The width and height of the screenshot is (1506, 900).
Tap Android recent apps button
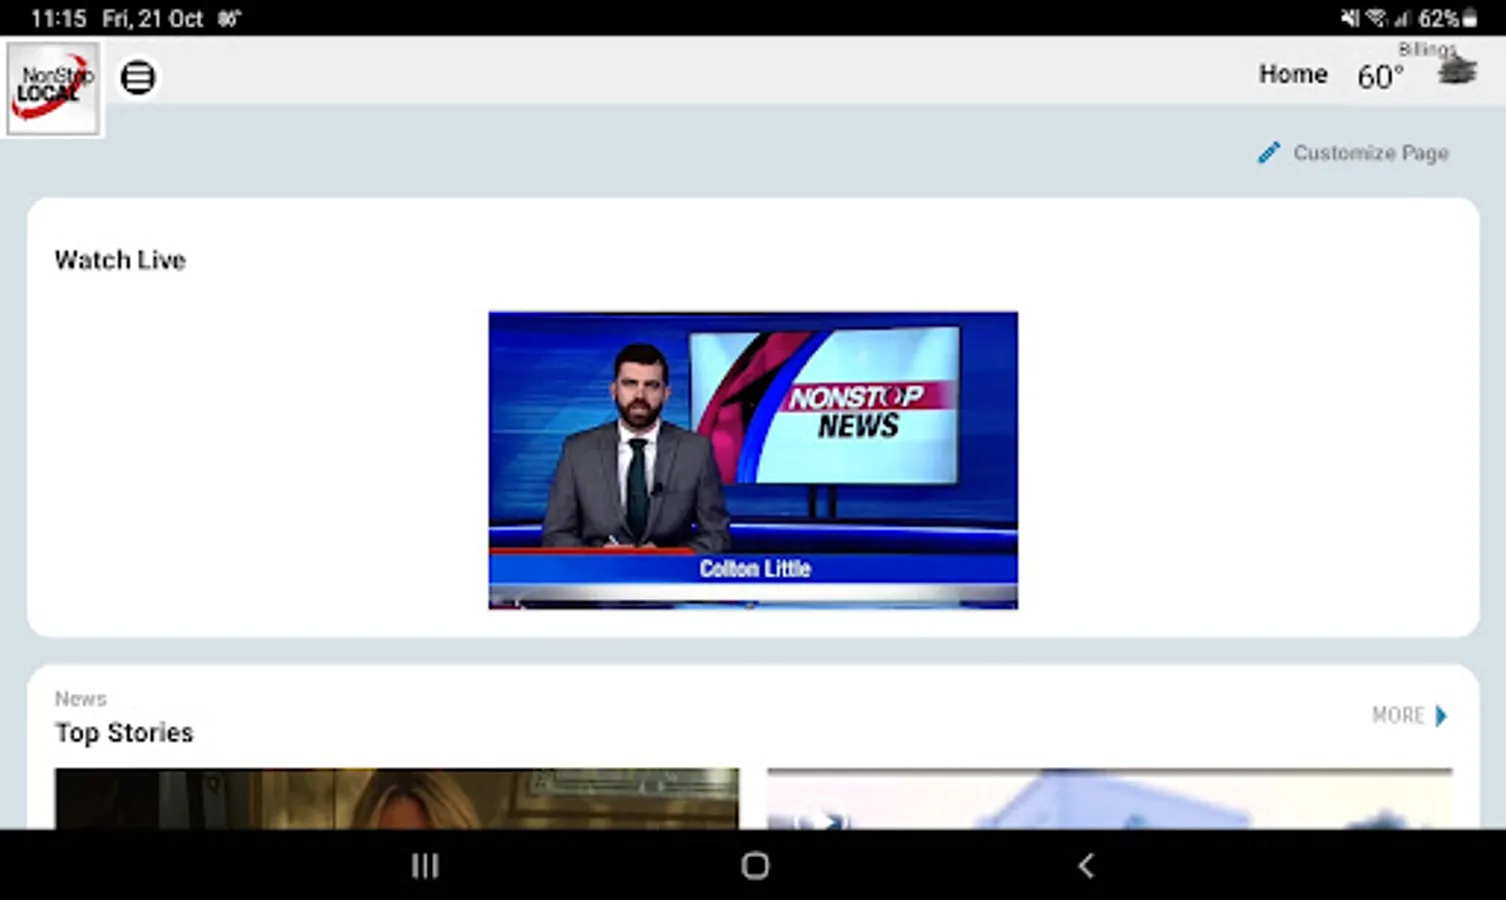[x=425, y=865]
